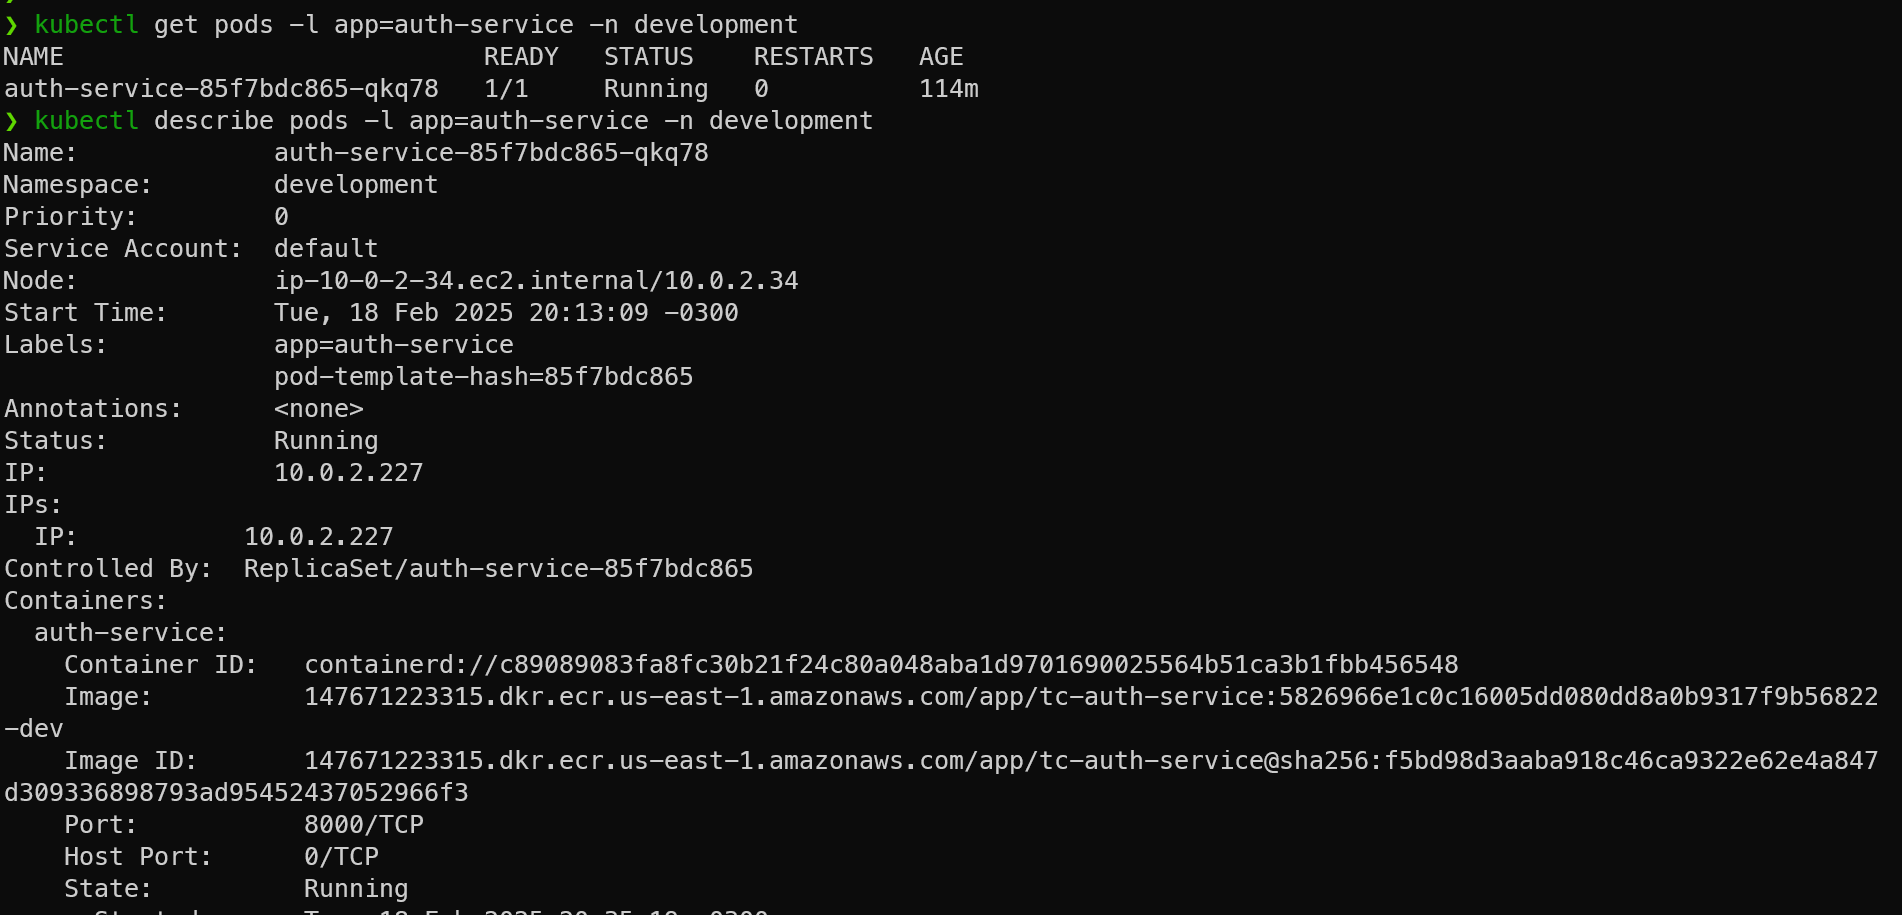Click the Annotations <none> value
Image resolution: width=1902 pixels, height=915 pixels.
click(x=319, y=409)
